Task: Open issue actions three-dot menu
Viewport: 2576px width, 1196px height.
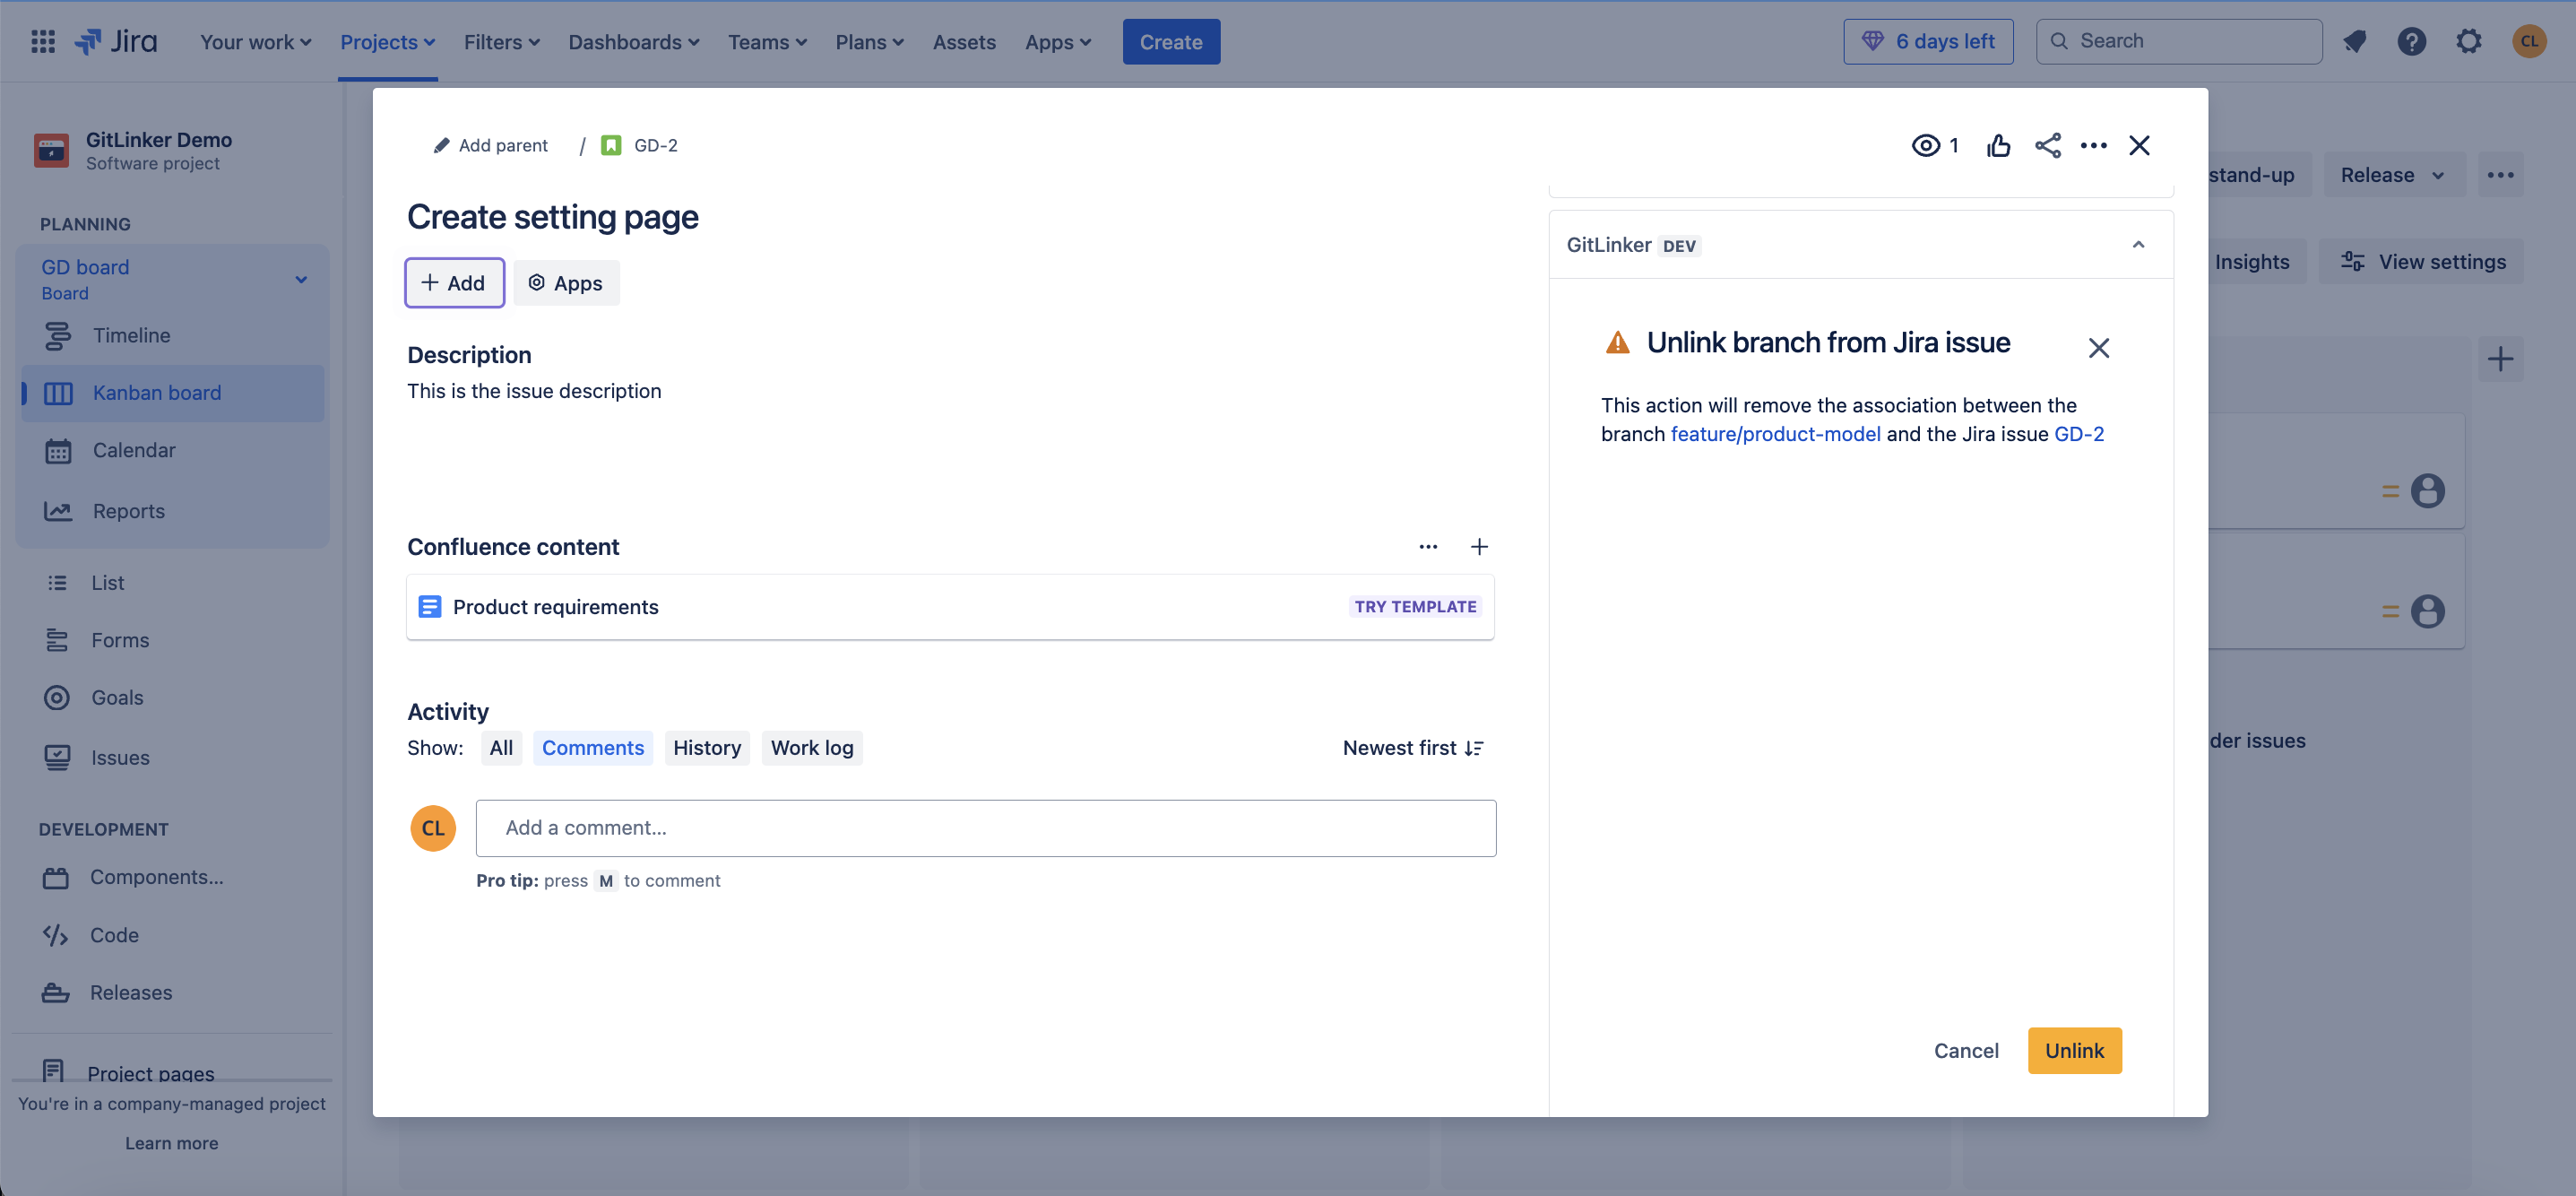Action: click(2093, 146)
